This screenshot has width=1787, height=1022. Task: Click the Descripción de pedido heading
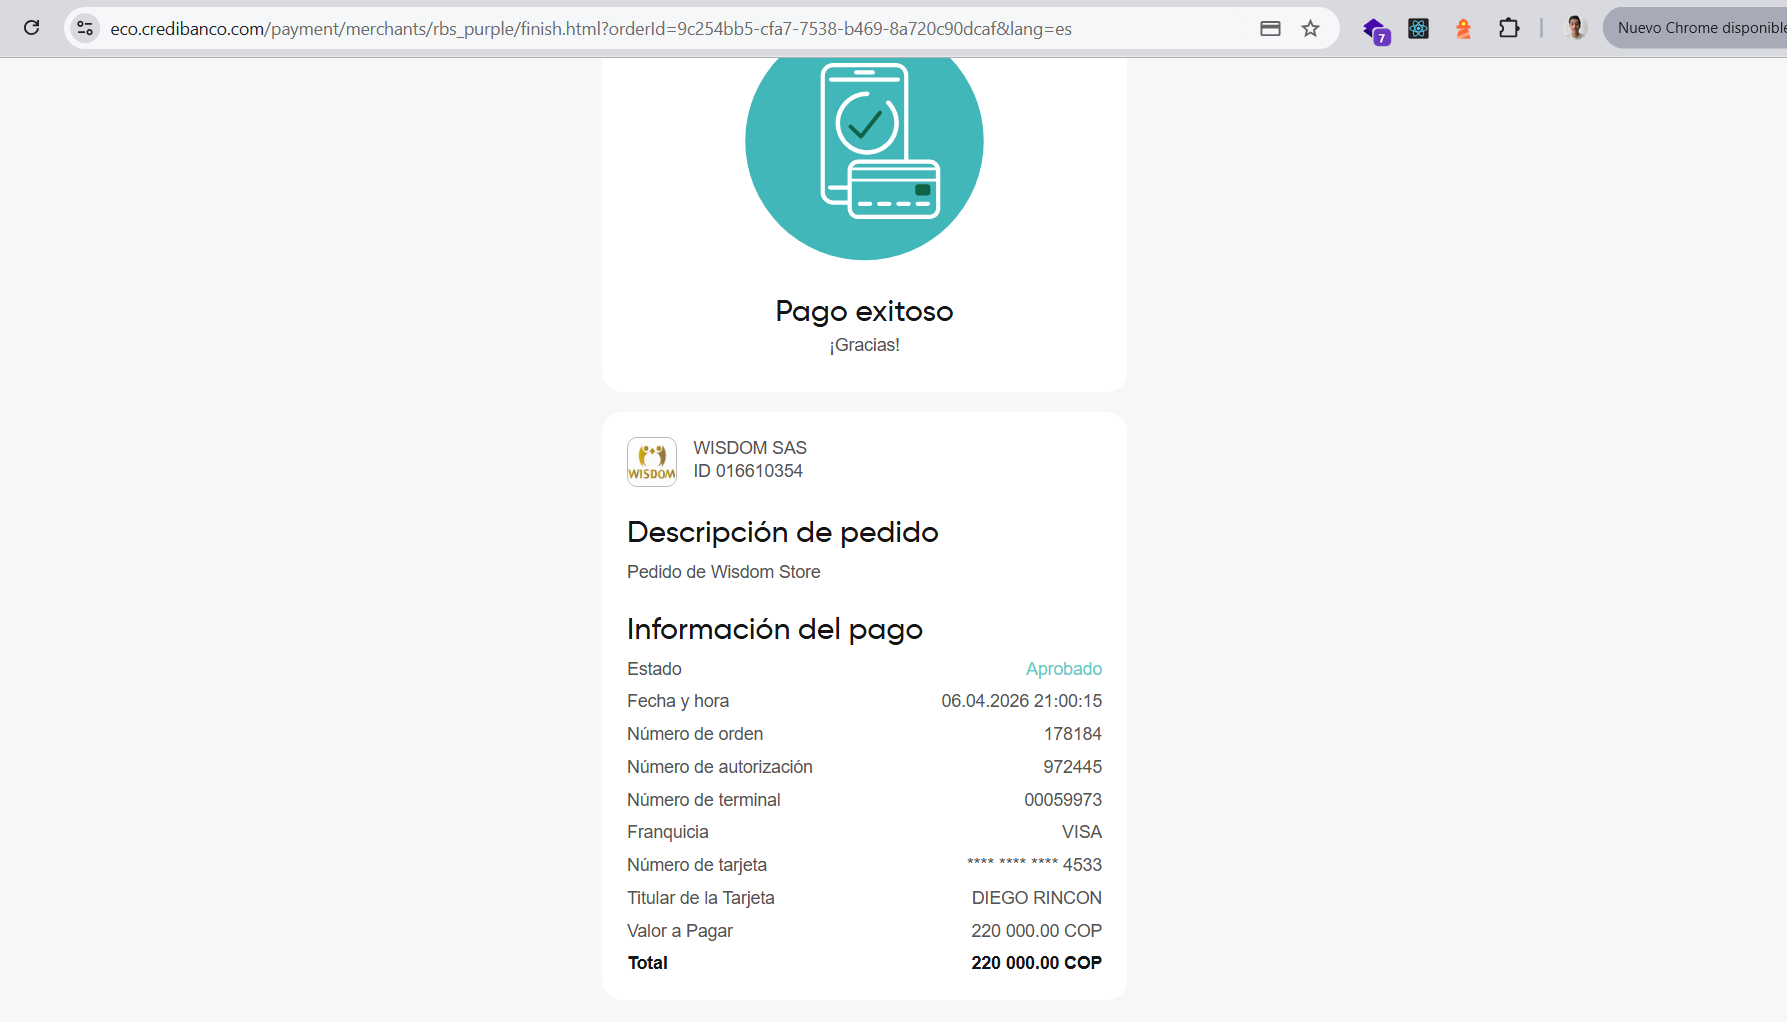click(782, 532)
